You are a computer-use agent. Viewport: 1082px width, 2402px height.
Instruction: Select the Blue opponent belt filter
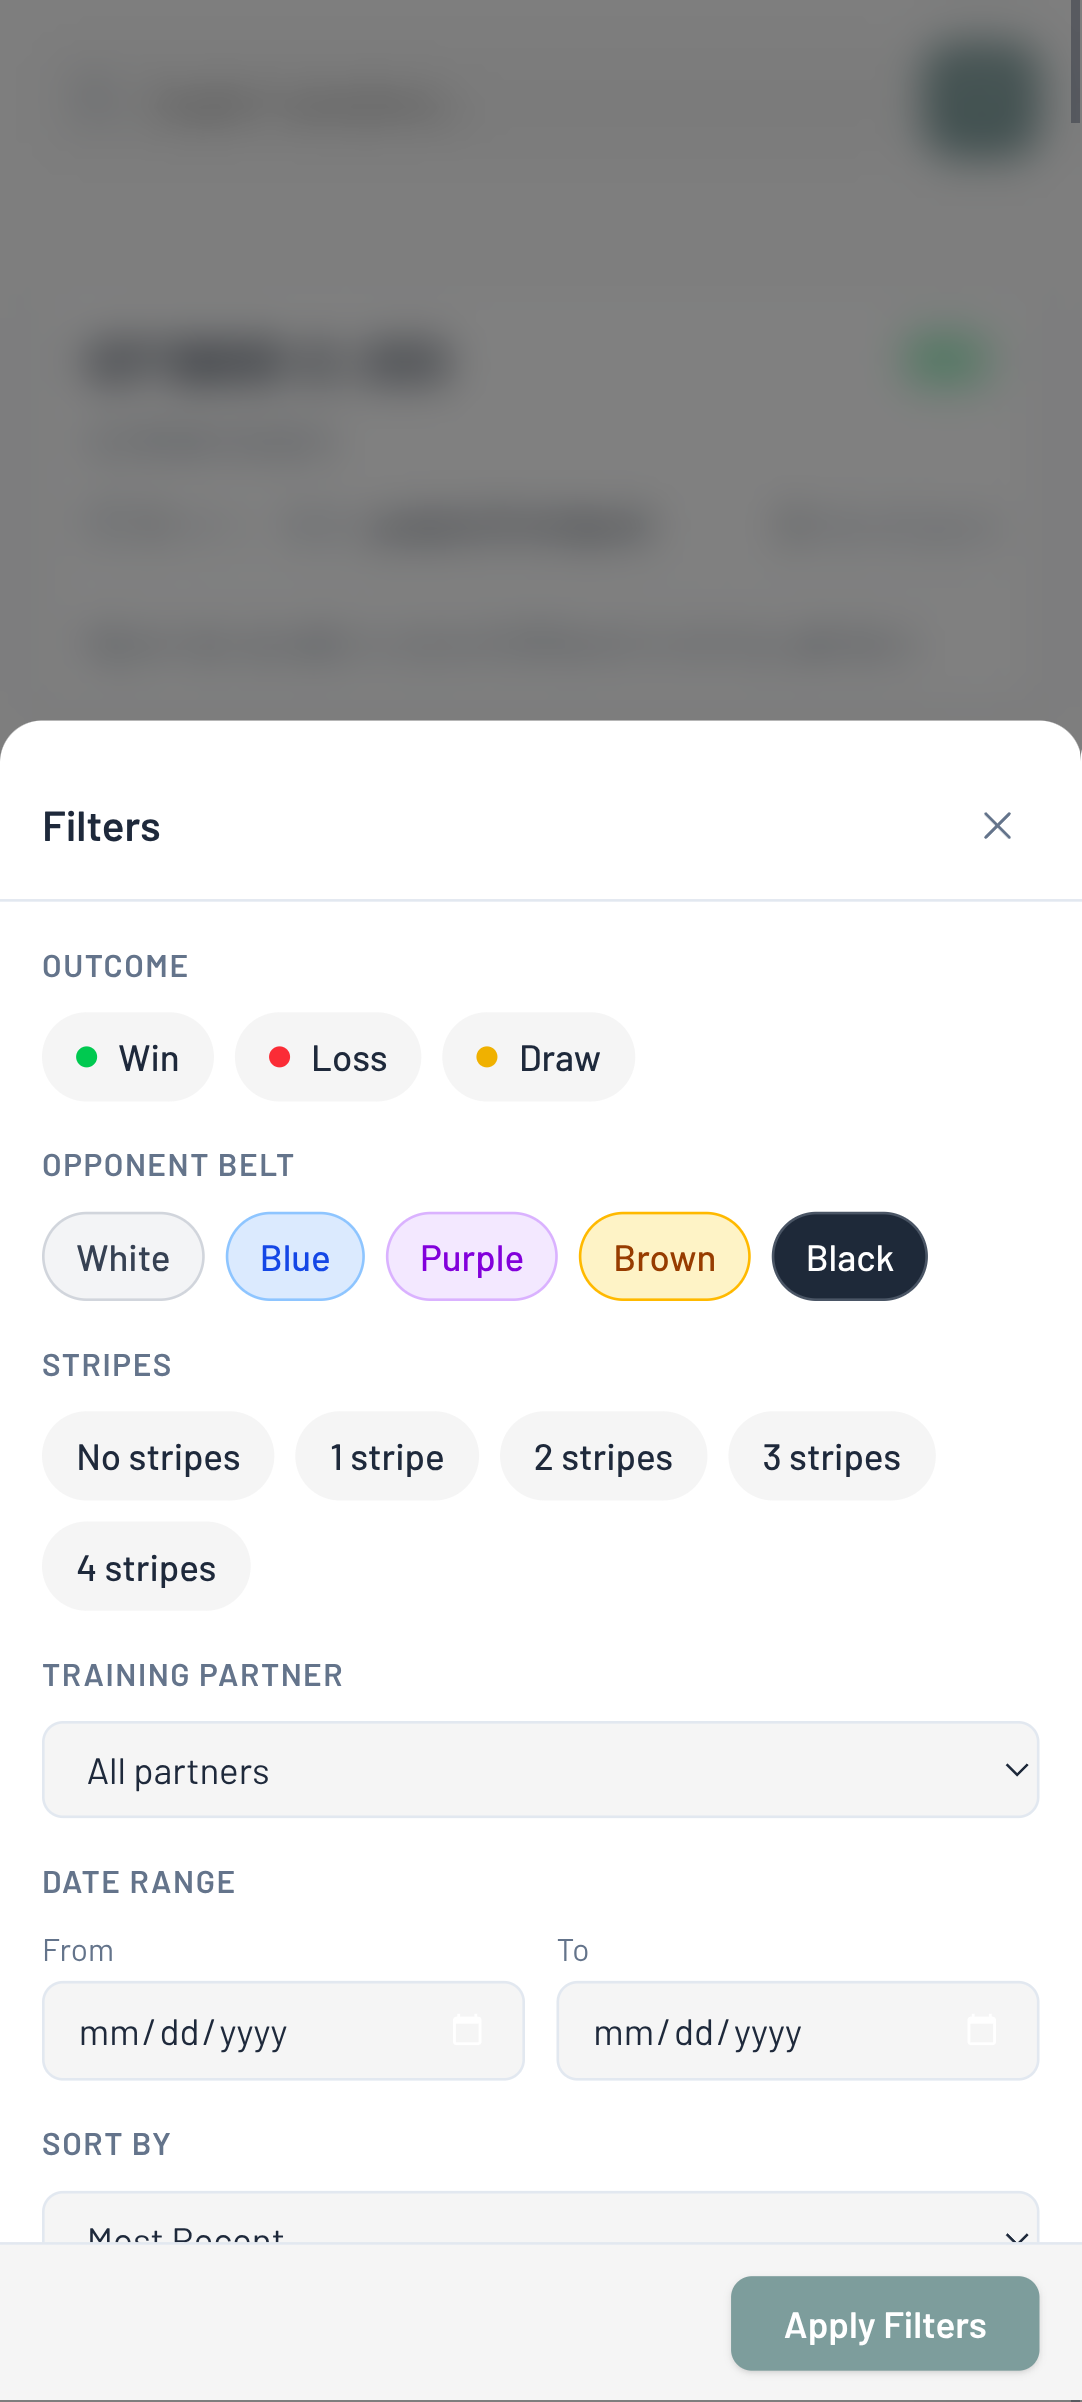(x=294, y=1256)
